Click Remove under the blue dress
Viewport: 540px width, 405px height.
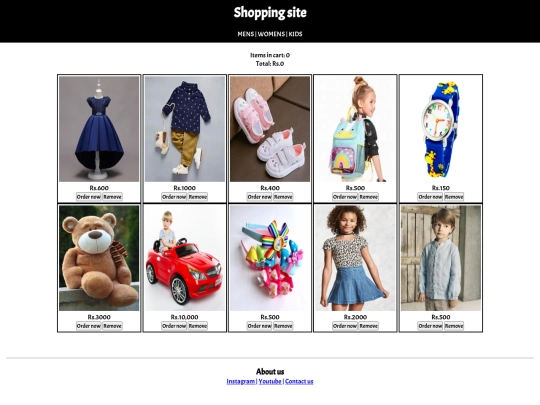coord(112,197)
